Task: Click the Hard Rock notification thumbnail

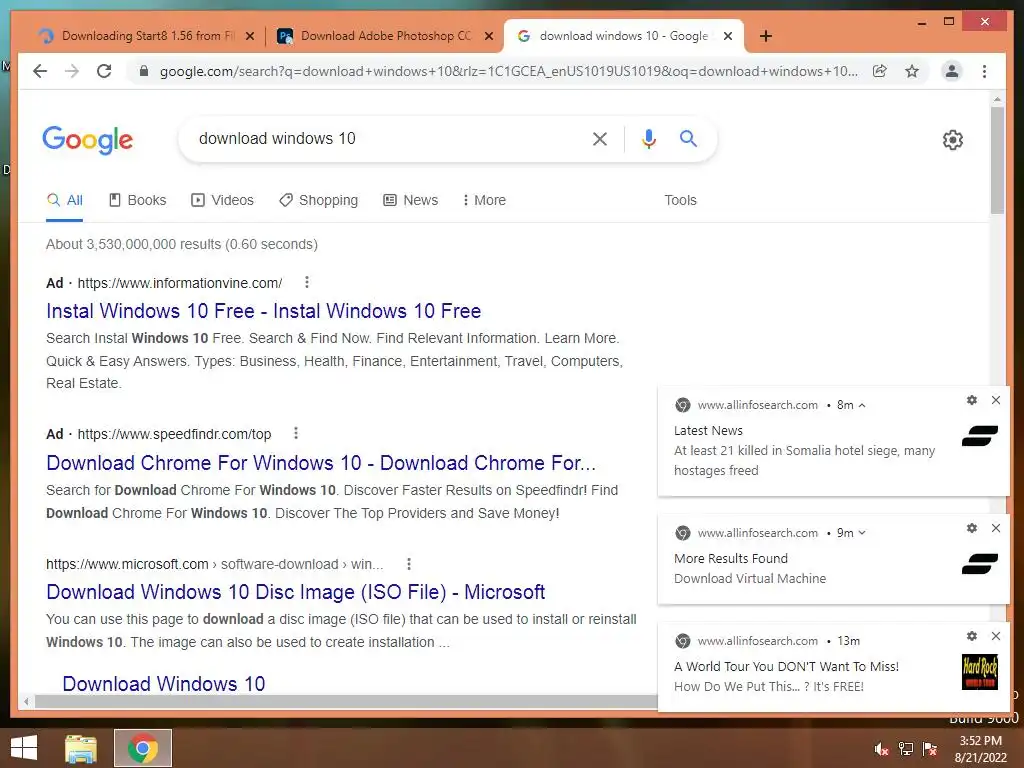Action: click(980, 672)
